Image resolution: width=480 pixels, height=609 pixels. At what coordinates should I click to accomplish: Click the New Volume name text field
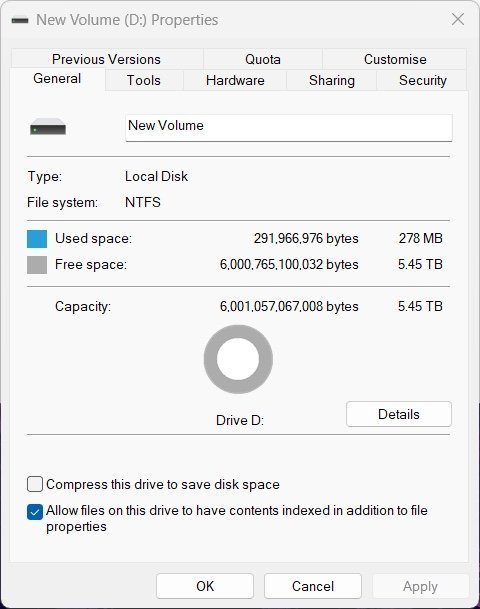pos(289,128)
